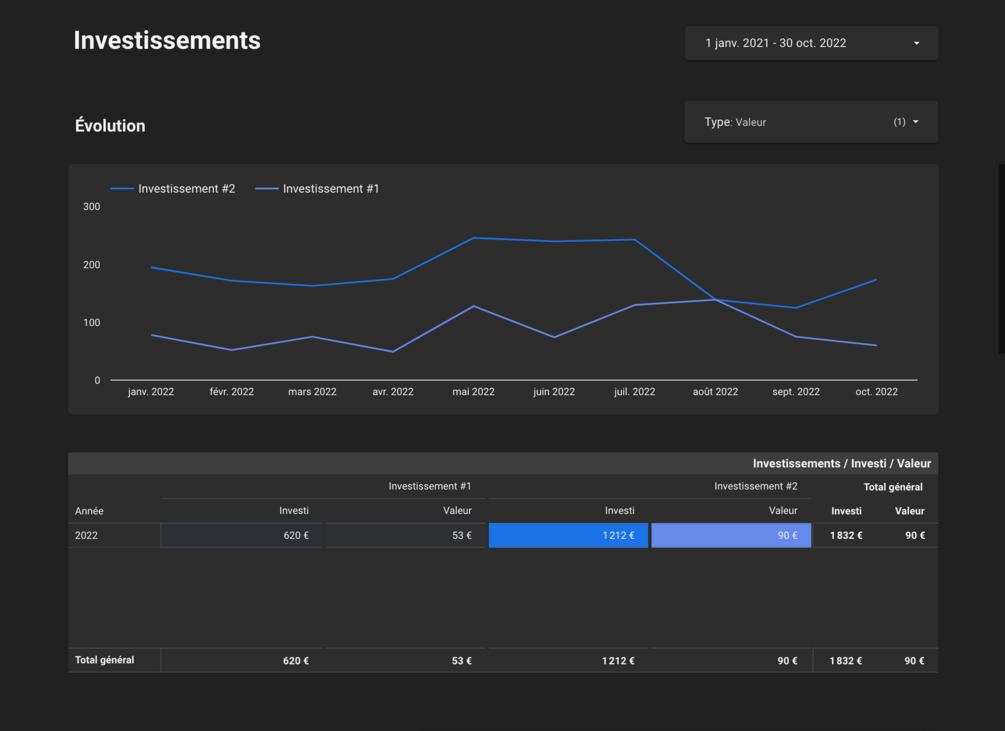This screenshot has height=731, width=1005.
Task: Click the Investissements / Investi / Valeur table header
Action: [x=842, y=463]
